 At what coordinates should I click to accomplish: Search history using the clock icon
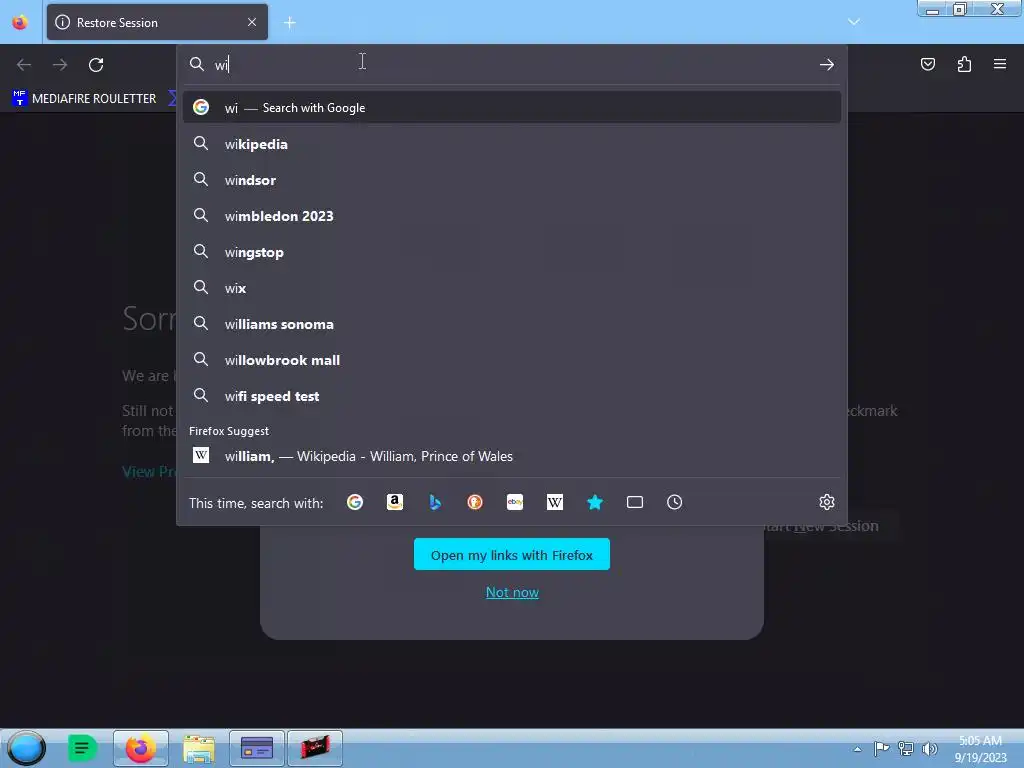(675, 502)
